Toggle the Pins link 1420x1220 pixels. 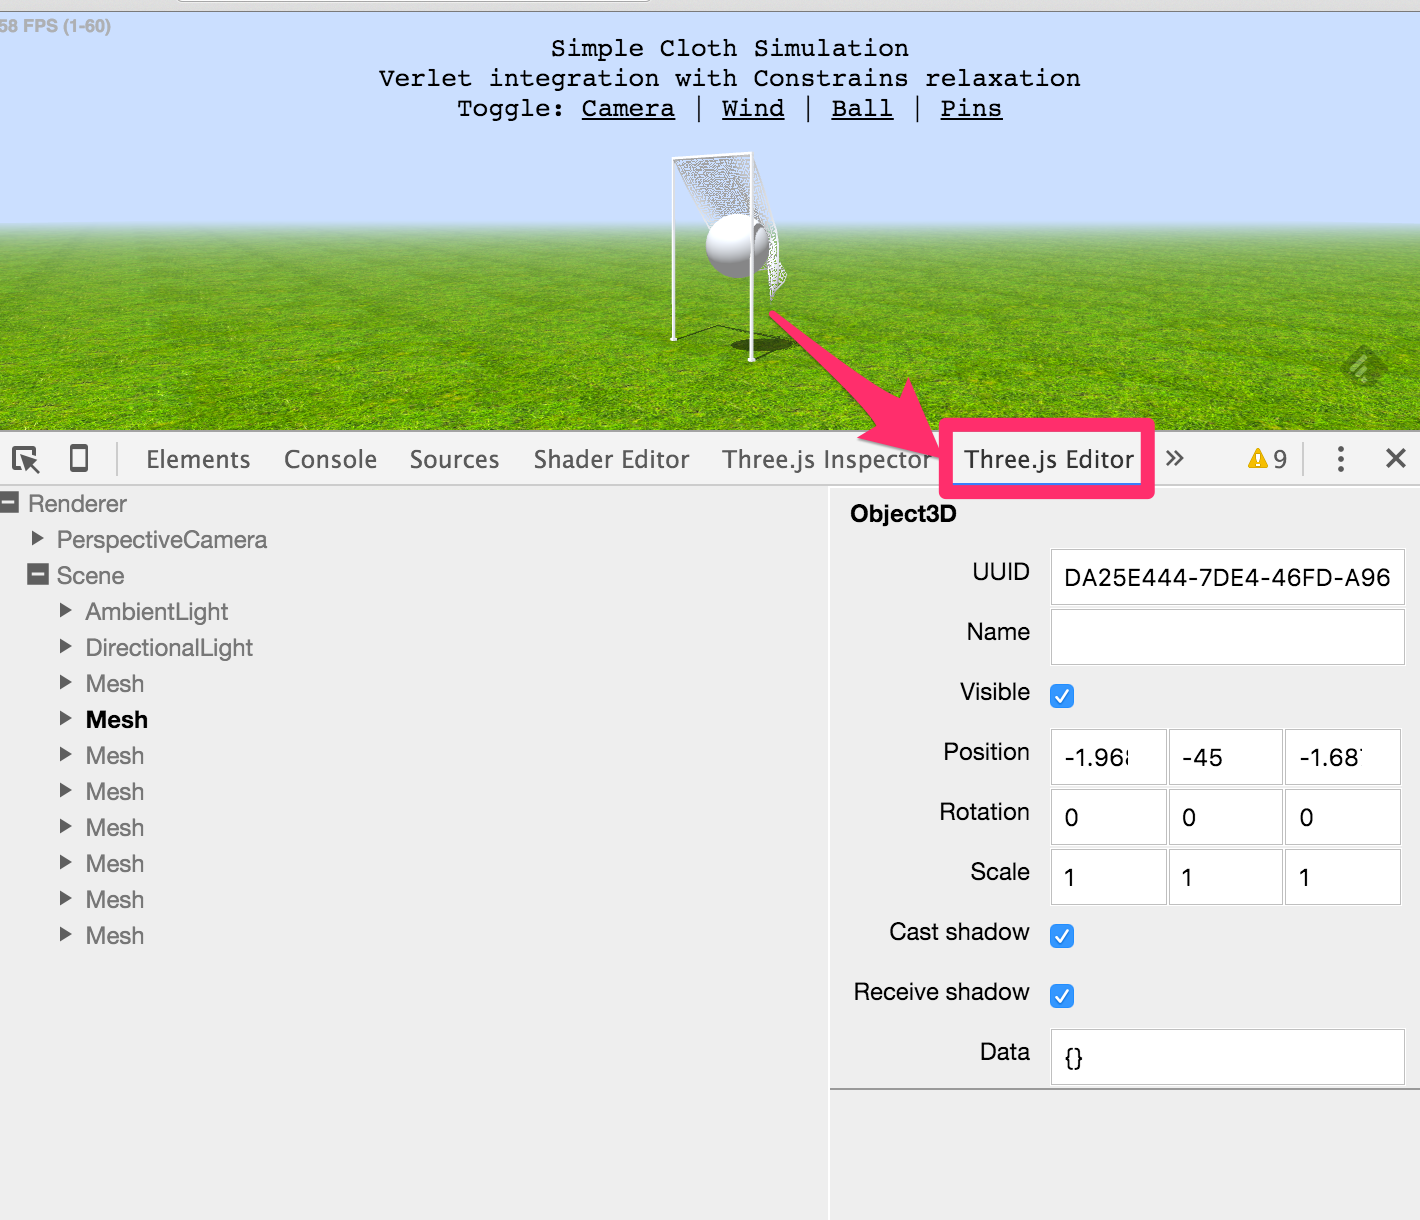971,108
